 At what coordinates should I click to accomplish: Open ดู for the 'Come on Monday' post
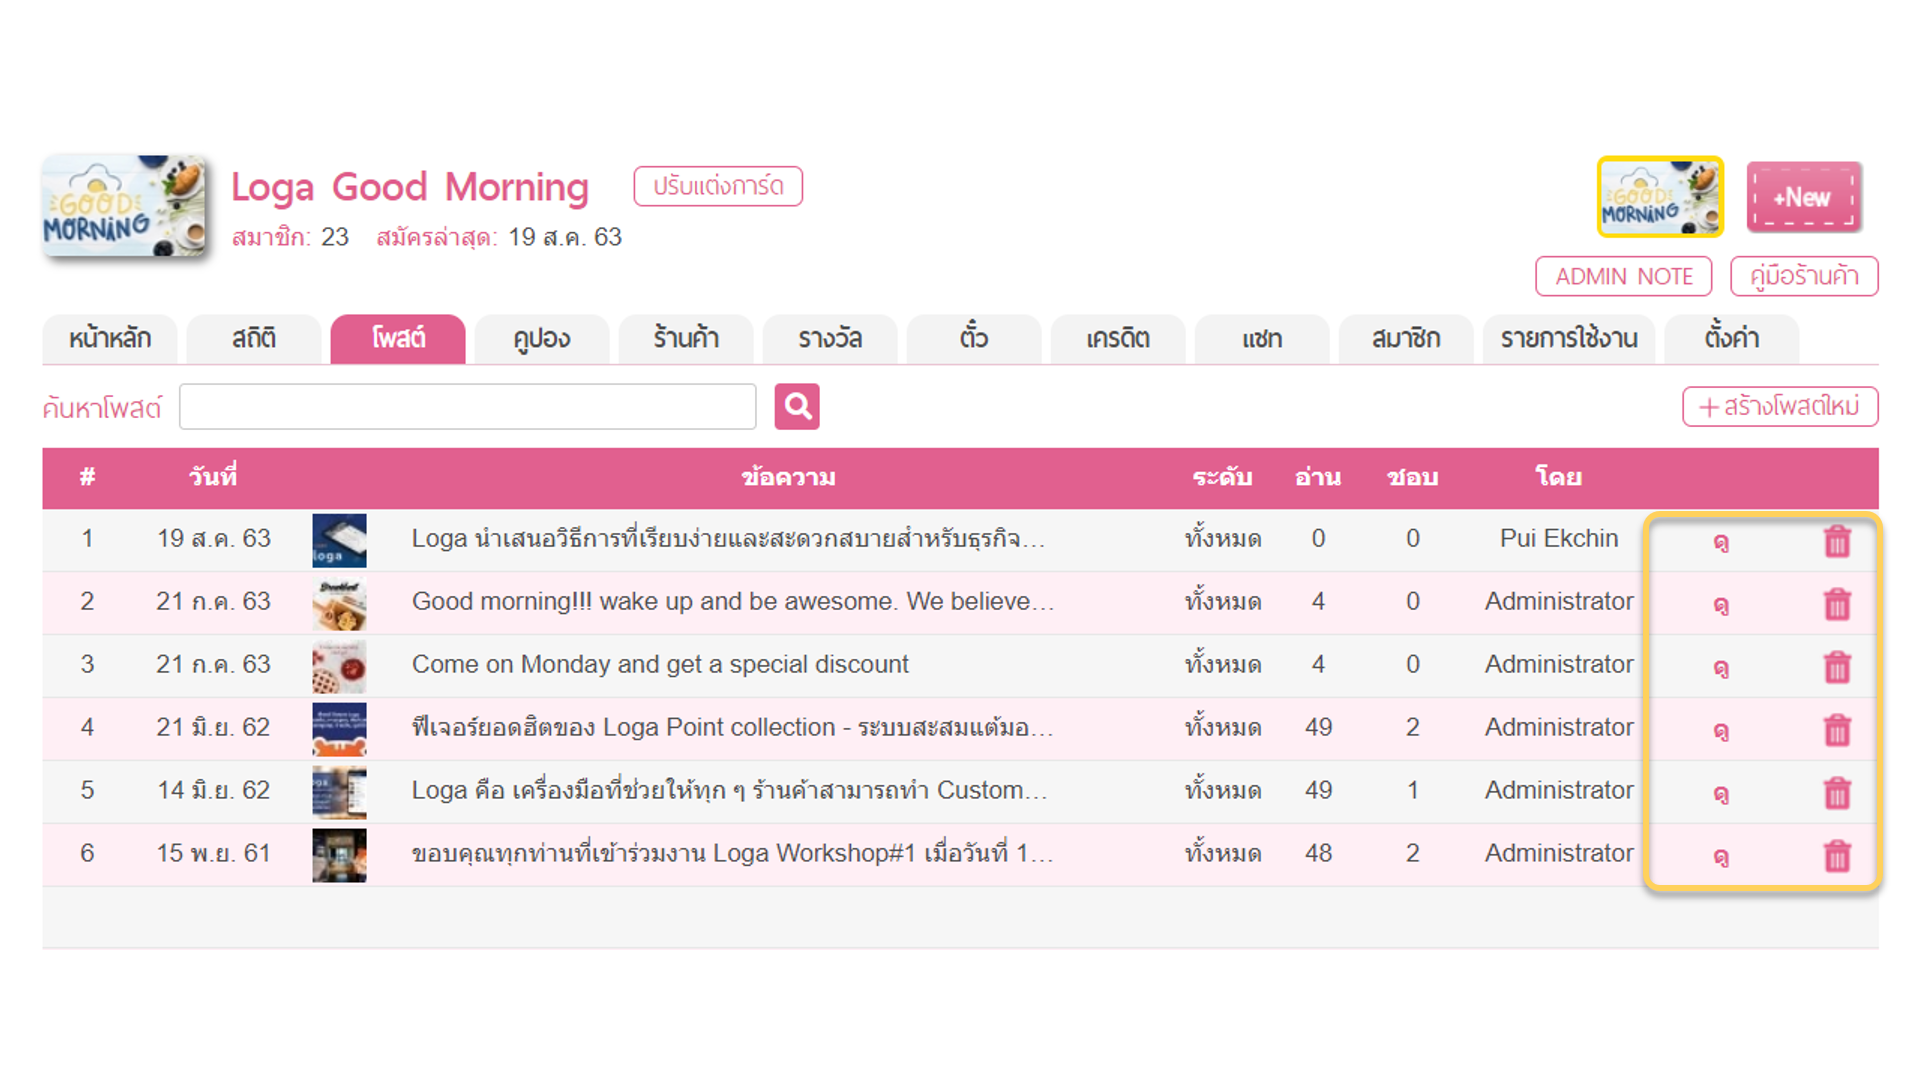(x=1720, y=667)
